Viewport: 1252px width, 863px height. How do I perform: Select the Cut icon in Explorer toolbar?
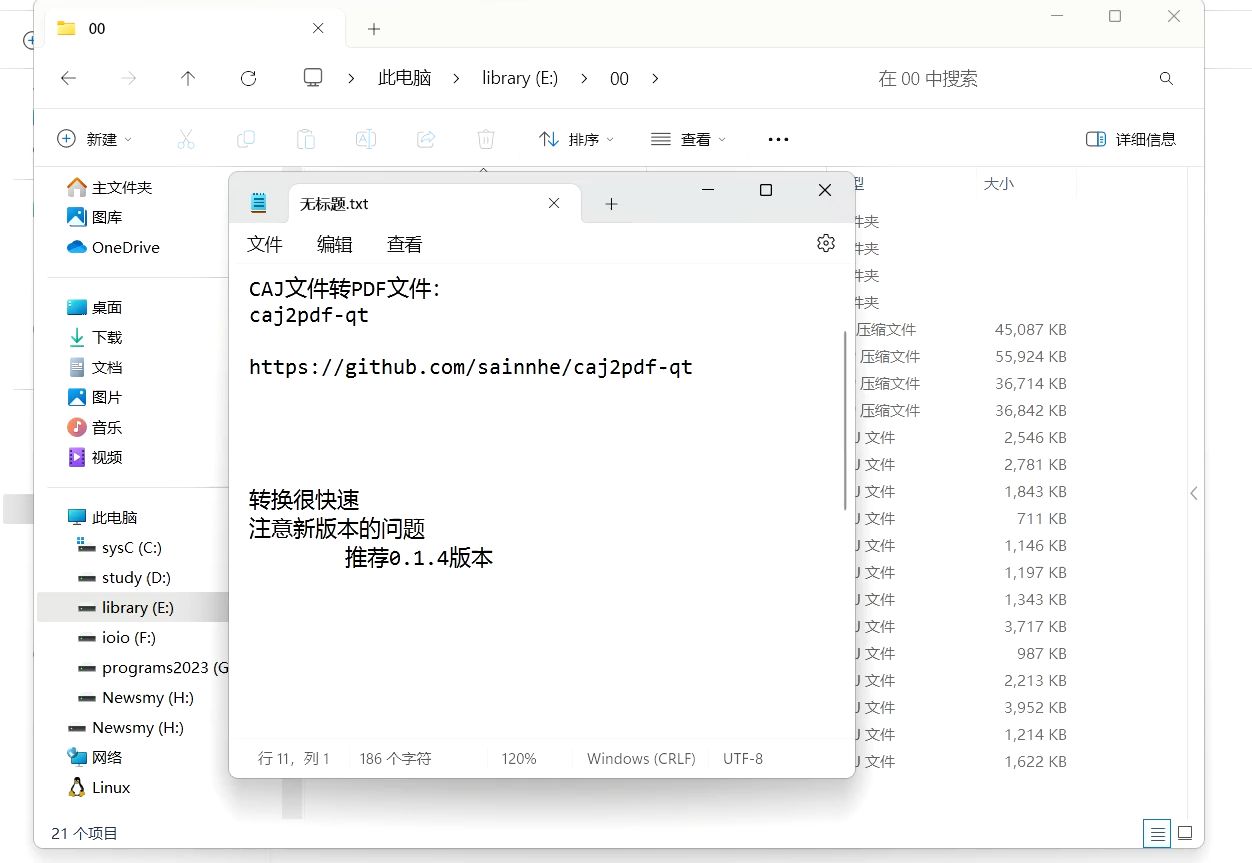click(186, 139)
